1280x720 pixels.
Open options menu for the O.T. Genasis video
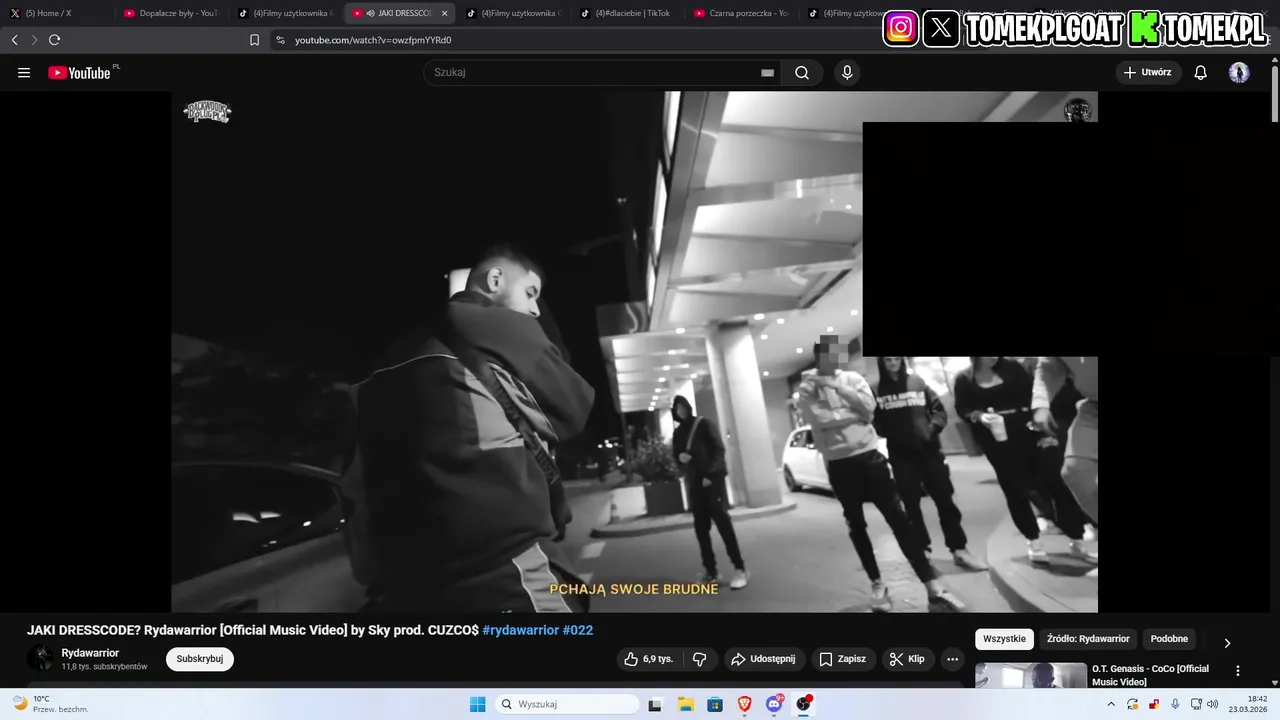pyautogui.click(x=1238, y=671)
